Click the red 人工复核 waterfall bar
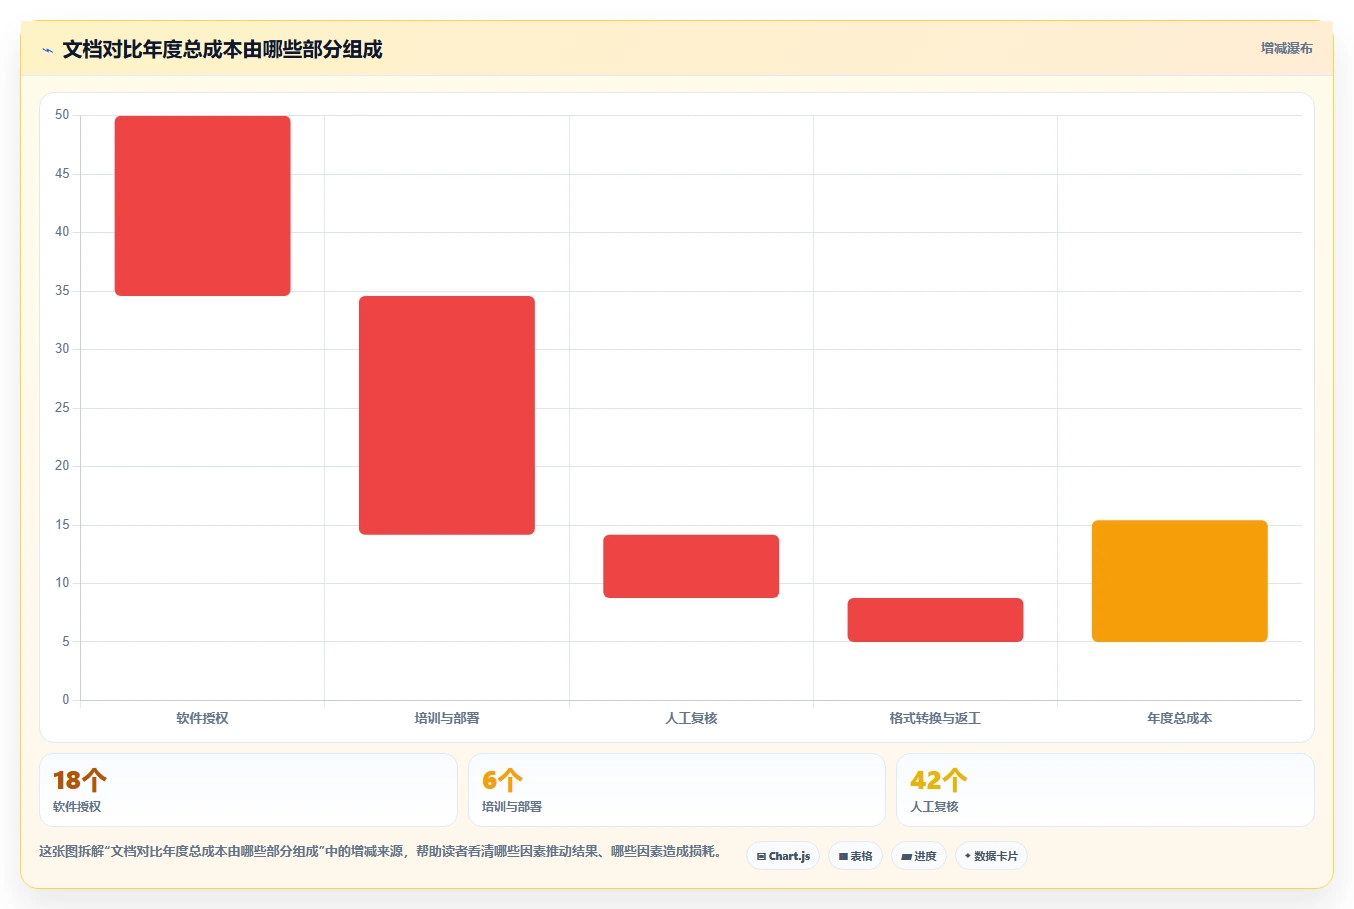The image size is (1354, 909). click(x=691, y=566)
